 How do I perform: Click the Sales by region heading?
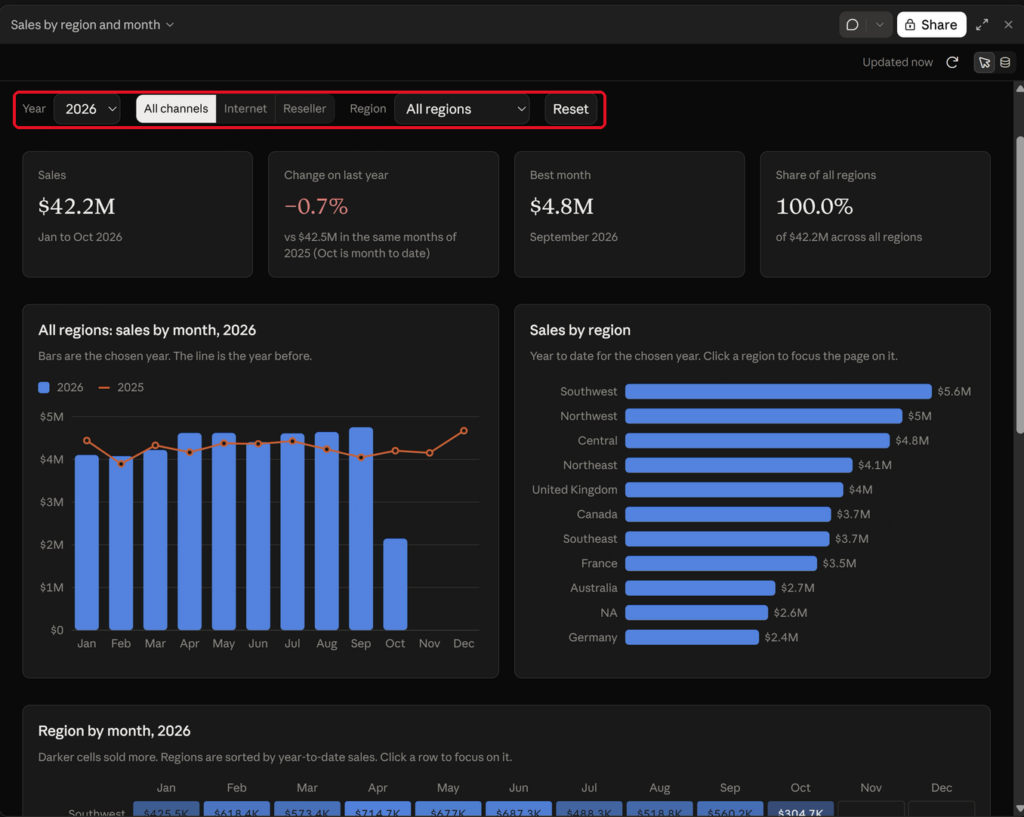coord(580,330)
